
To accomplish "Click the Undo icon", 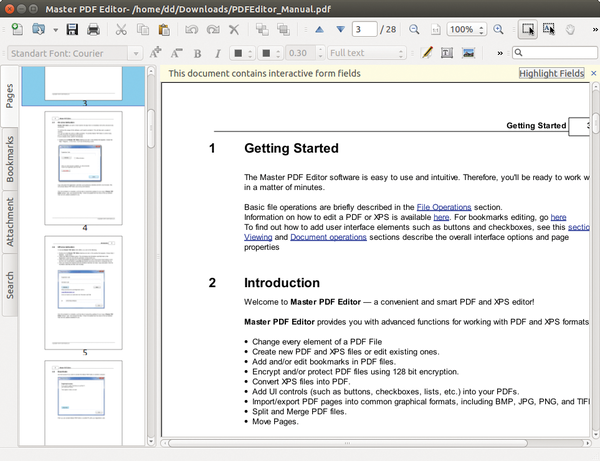I will coord(191,29).
